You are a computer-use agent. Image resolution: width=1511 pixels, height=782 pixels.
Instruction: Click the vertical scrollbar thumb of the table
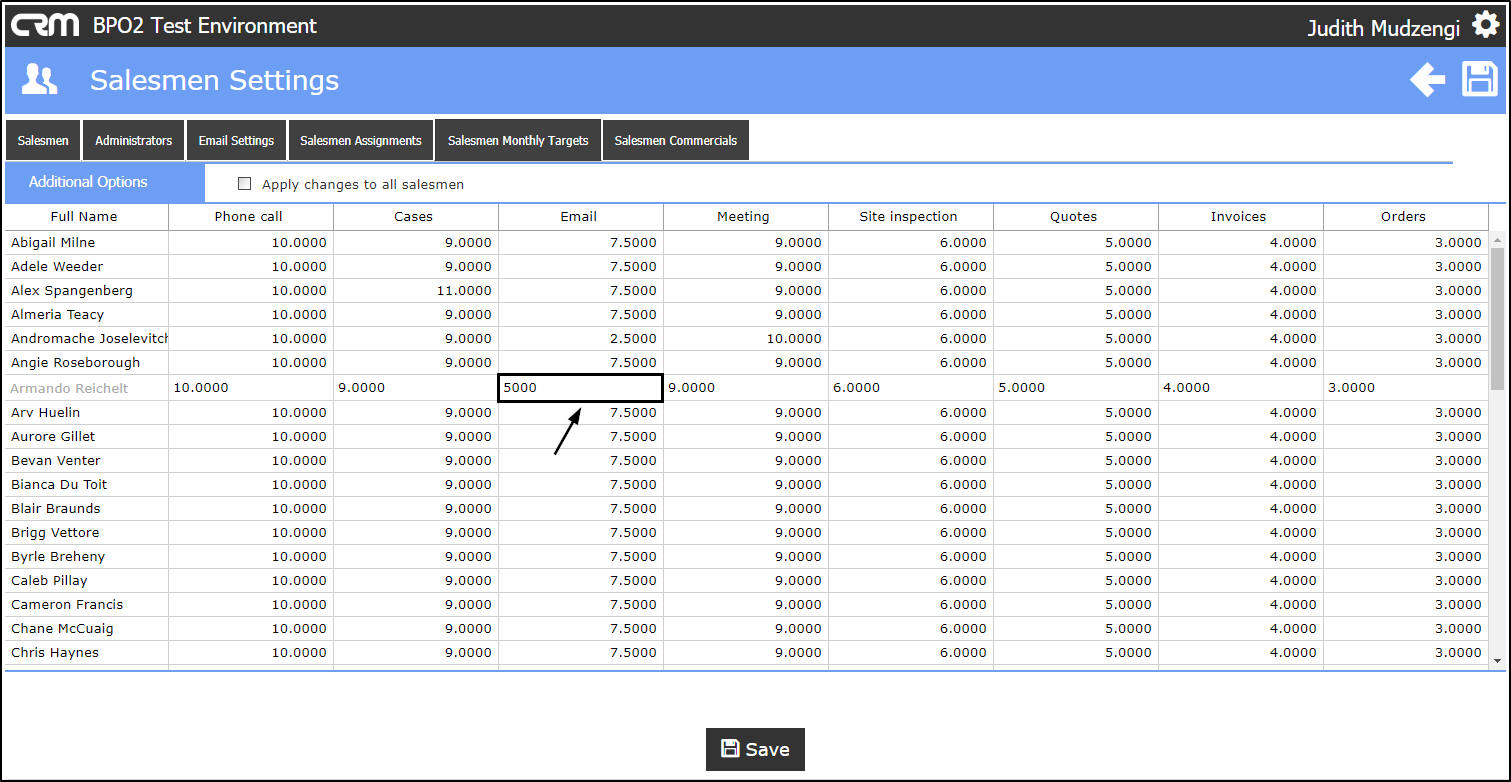(x=1497, y=318)
